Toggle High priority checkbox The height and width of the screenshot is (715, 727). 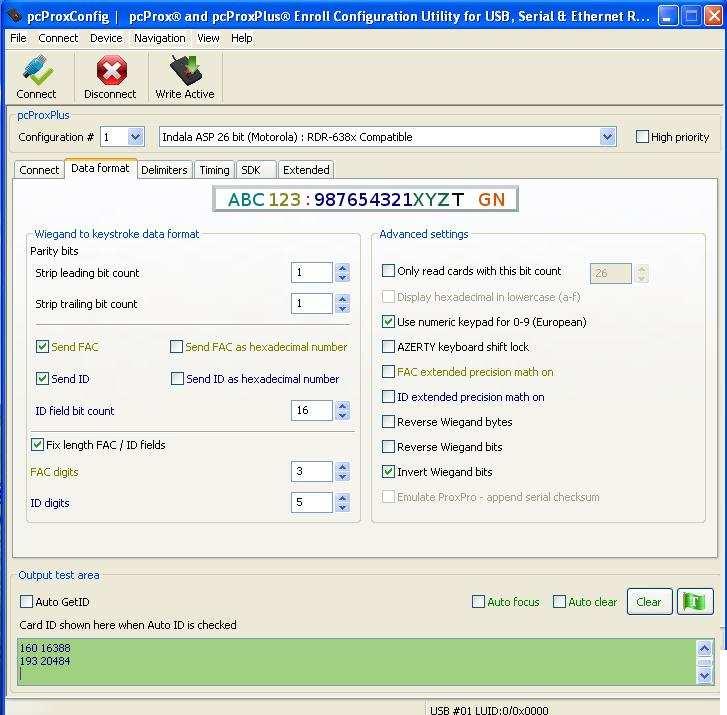[642, 137]
